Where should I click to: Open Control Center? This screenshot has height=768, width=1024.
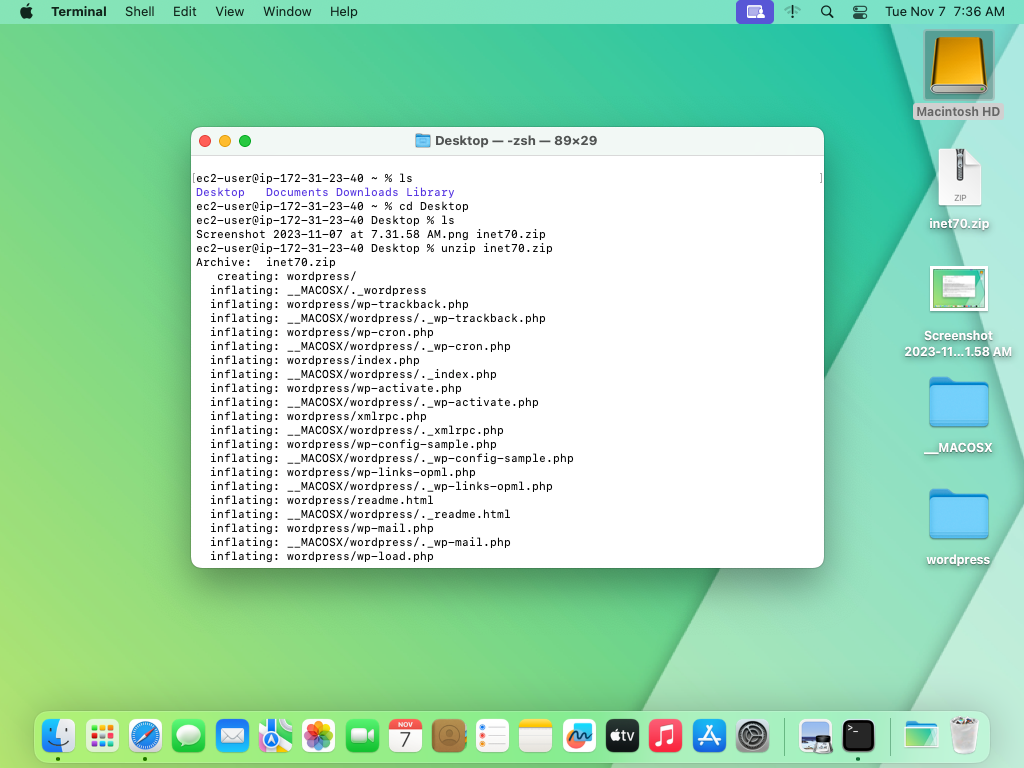point(860,12)
